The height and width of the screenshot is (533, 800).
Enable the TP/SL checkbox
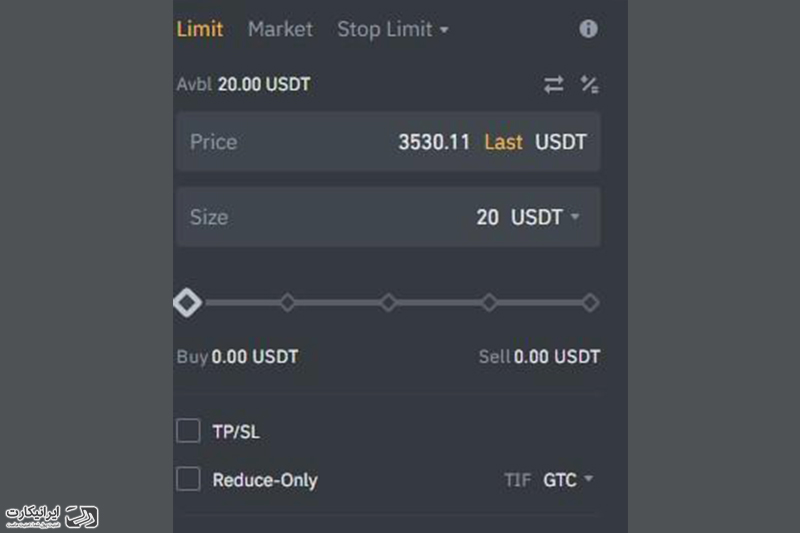[188, 430]
